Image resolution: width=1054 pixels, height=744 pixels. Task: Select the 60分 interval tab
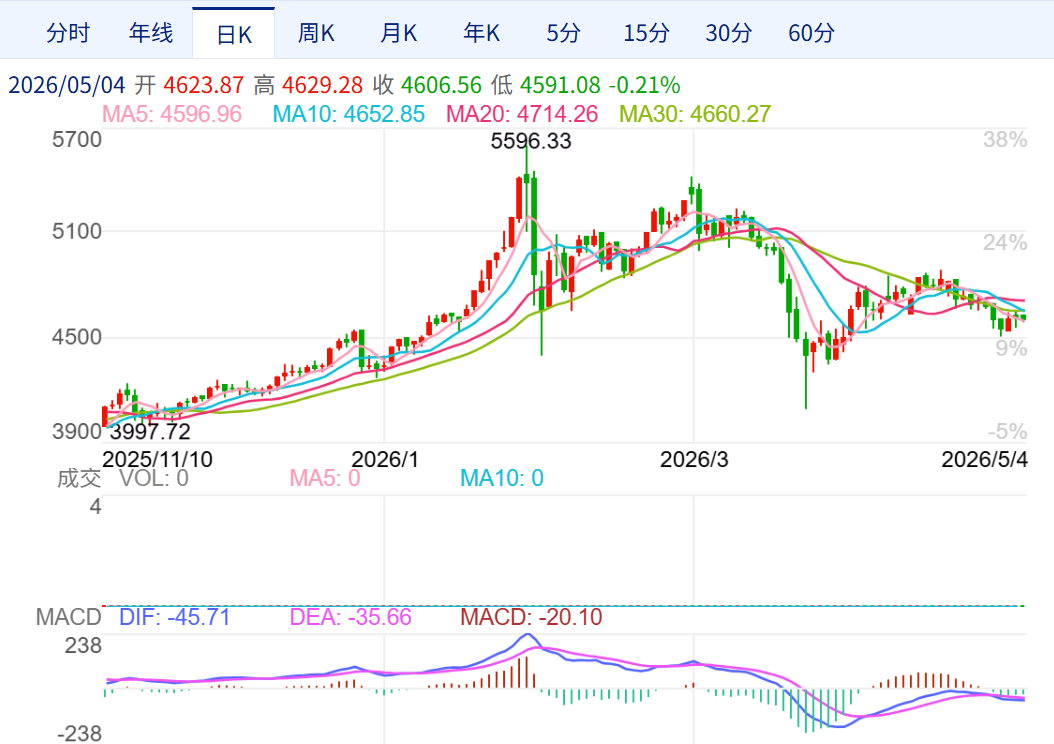811,33
